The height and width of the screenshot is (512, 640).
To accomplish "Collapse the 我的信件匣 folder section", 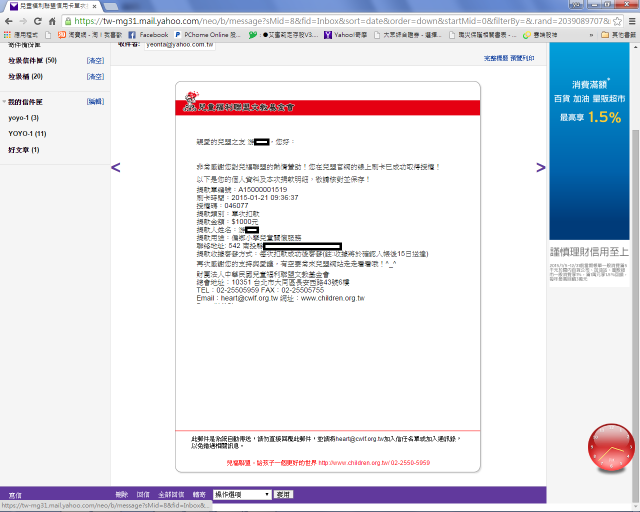I will tap(3, 102).
